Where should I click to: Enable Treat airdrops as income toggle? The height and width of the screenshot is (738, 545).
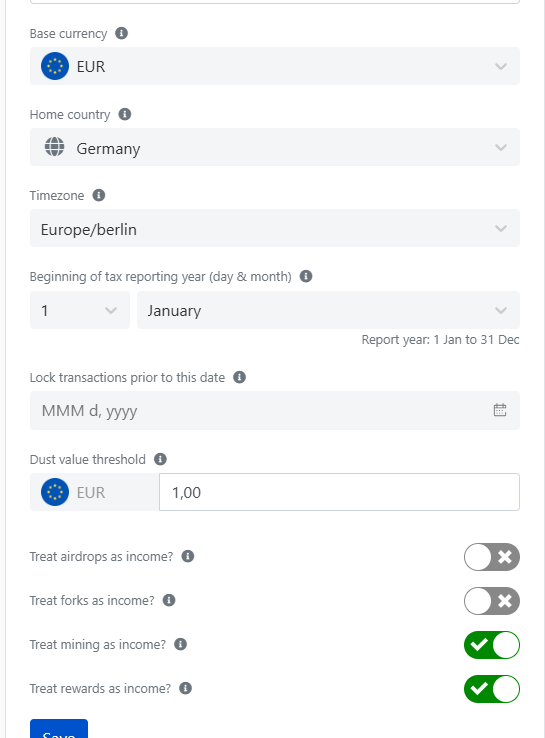[492, 557]
